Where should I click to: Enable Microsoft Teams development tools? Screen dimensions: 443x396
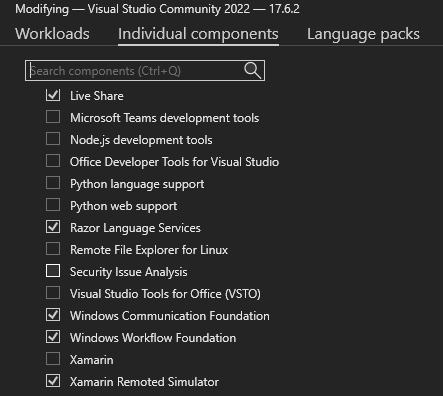53,117
